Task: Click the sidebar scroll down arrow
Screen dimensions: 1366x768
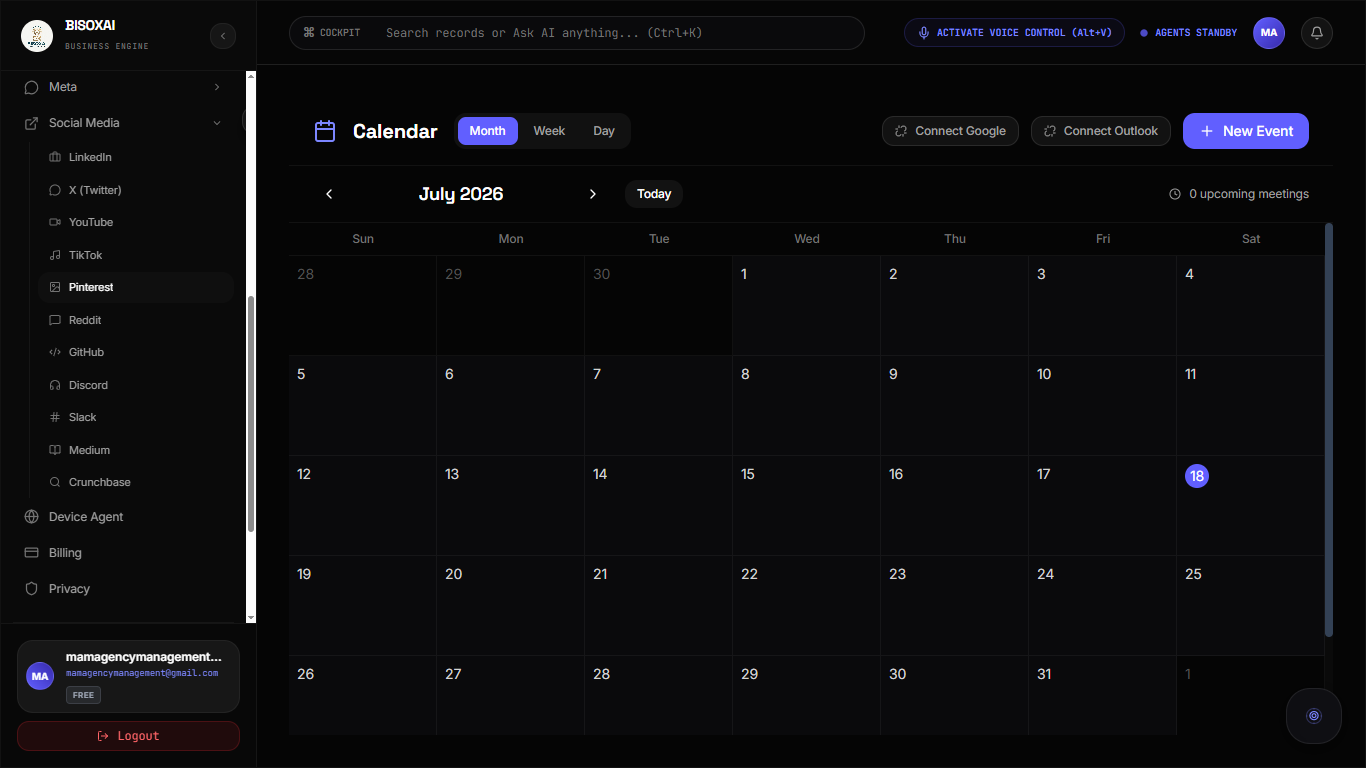Action: point(251,618)
